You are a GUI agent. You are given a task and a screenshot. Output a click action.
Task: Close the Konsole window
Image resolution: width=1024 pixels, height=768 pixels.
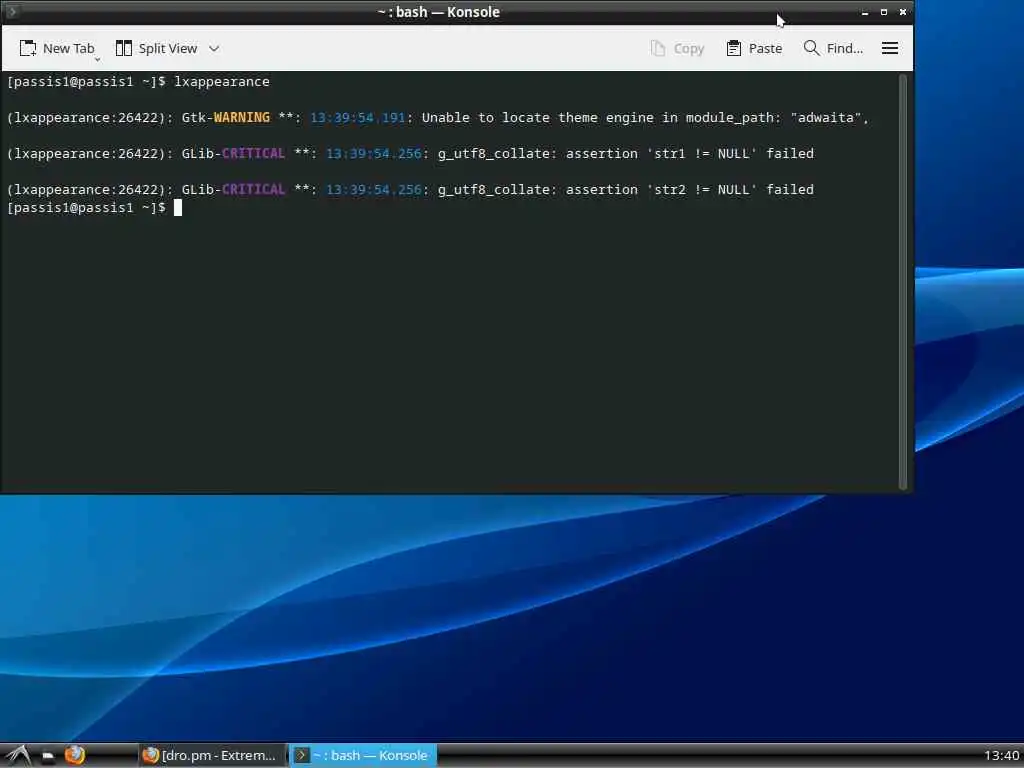903,12
